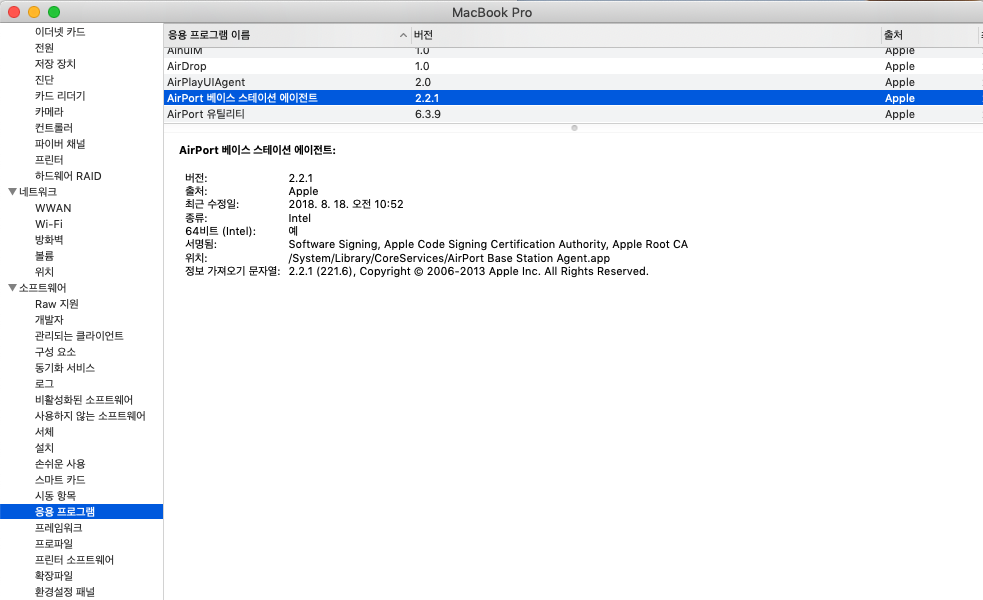Select the AirPlayUIAgent row
983x600 pixels.
[573, 82]
